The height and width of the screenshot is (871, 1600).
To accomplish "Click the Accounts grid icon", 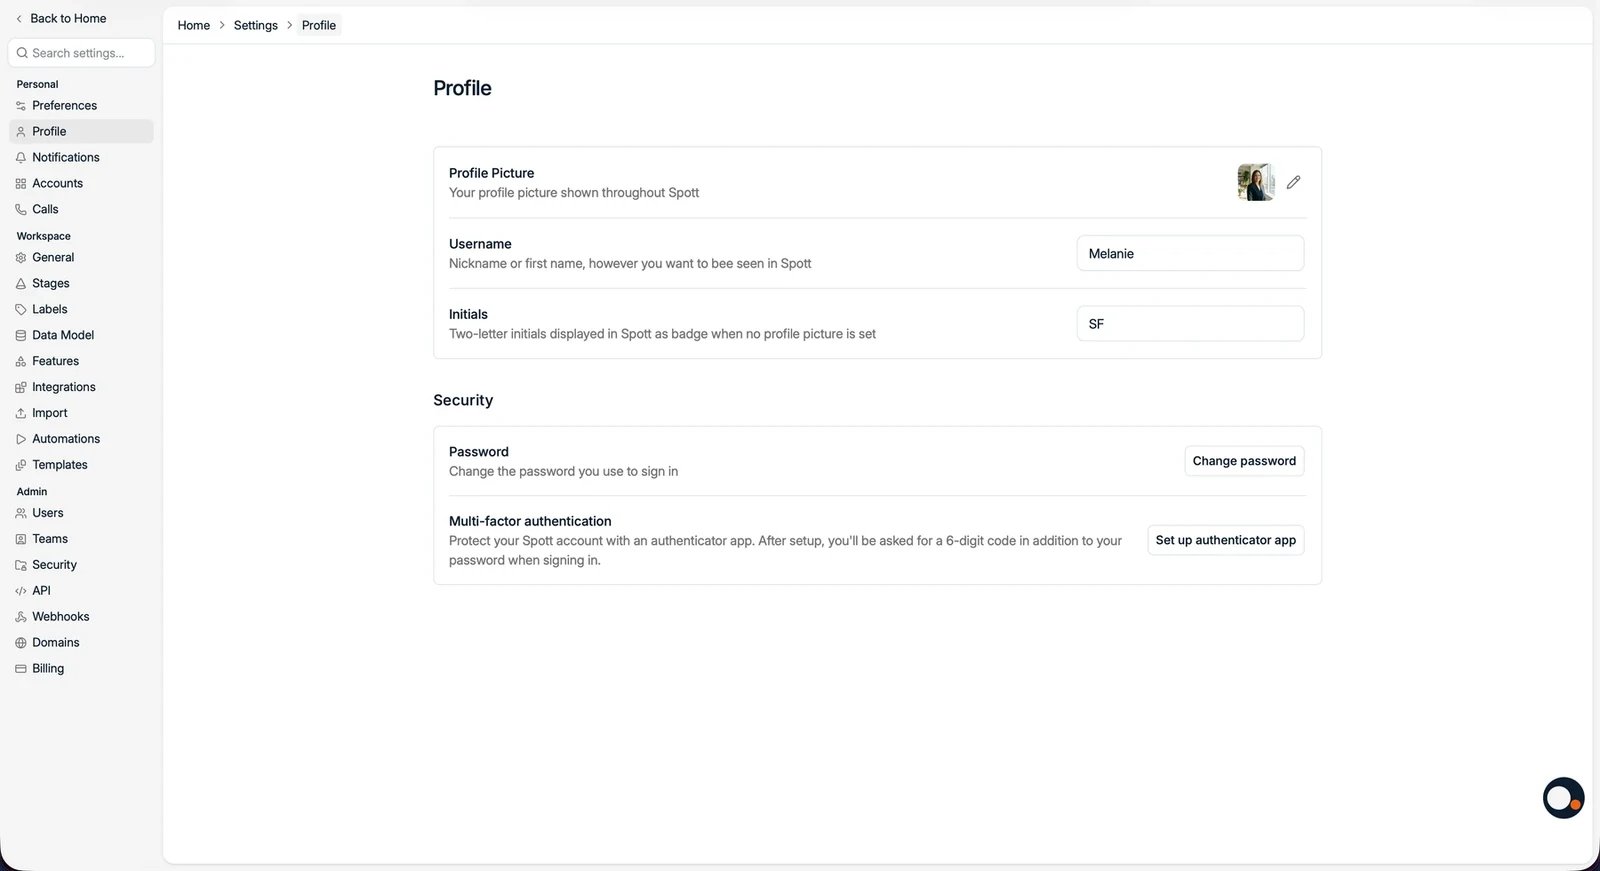I will tap(21, 184).
